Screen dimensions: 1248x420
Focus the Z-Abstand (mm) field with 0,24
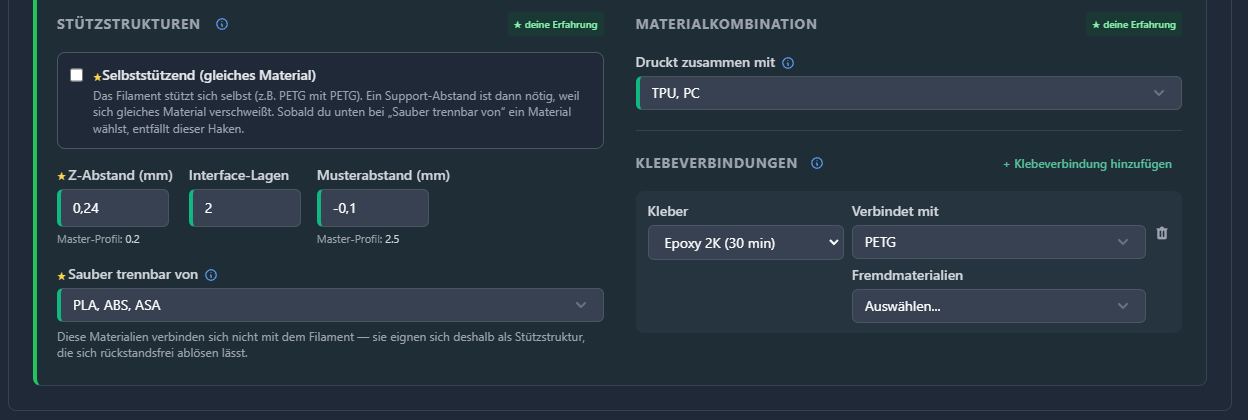(x=114, y=208)
